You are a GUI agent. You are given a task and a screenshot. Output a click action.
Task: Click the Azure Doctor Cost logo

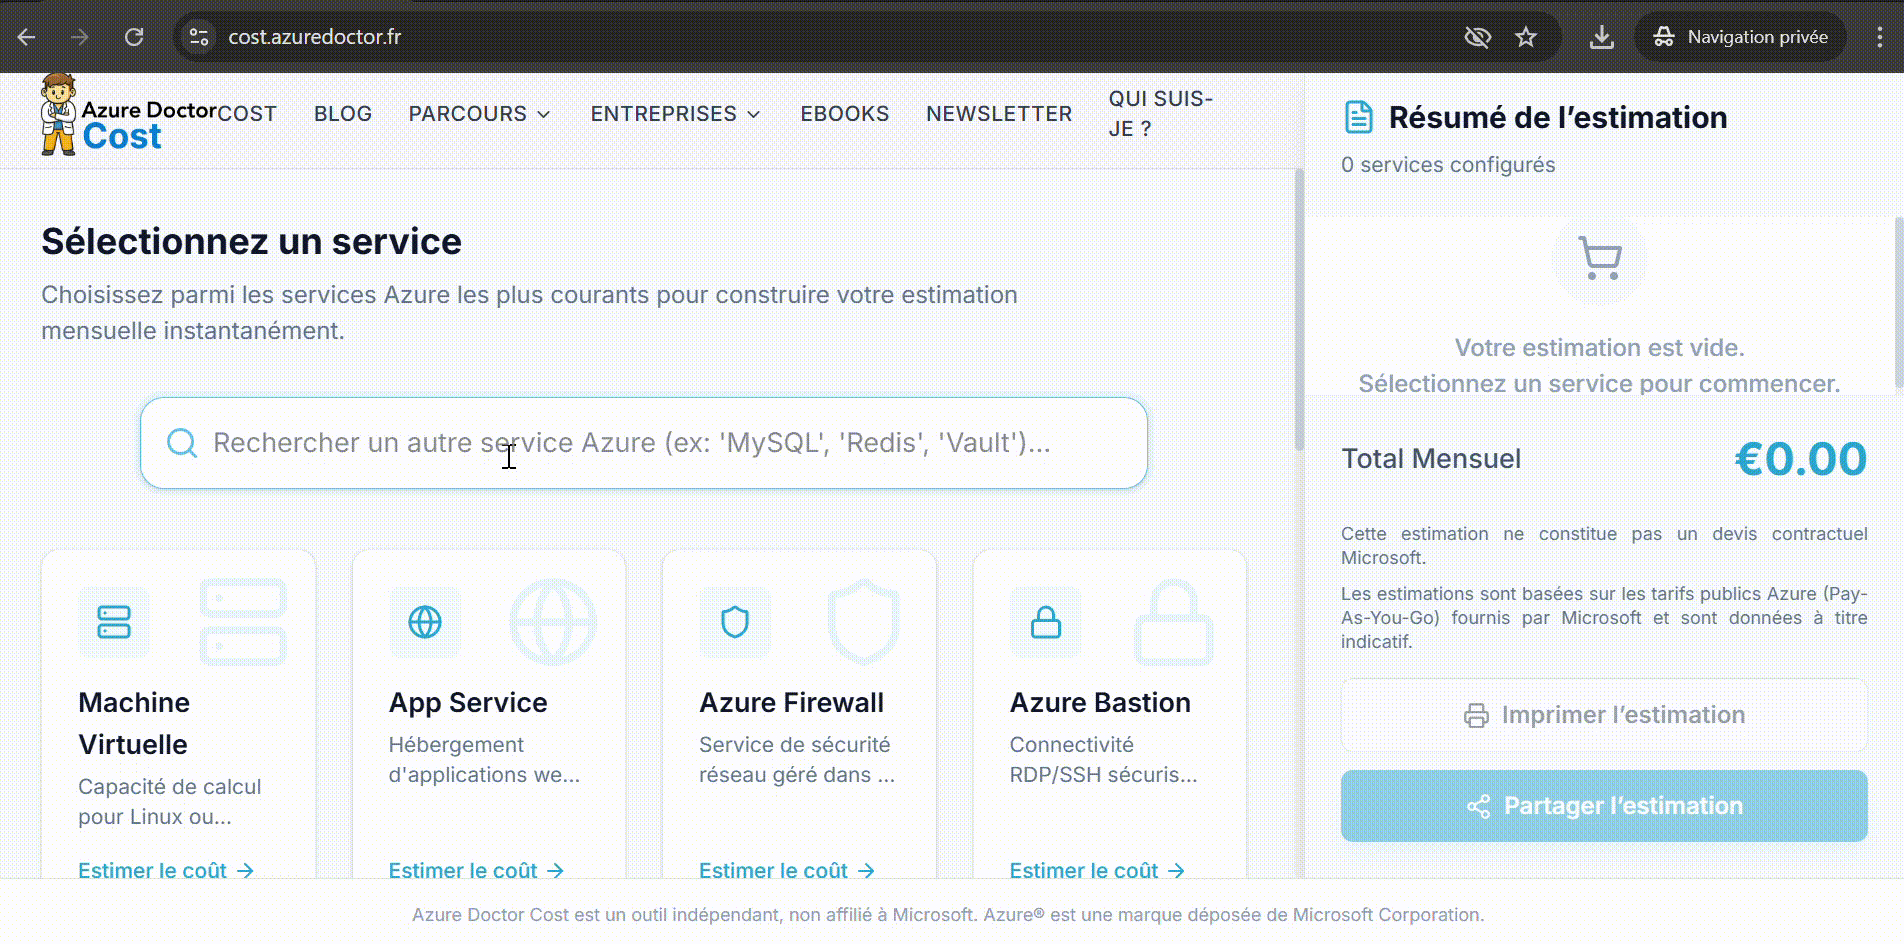point(126,114)
